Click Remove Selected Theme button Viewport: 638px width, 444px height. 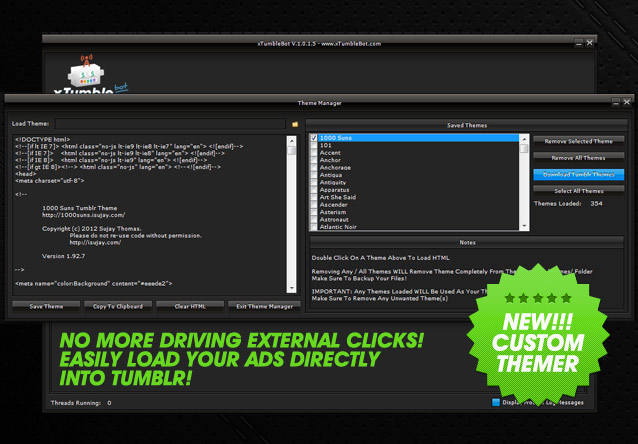tap(579, 141)
